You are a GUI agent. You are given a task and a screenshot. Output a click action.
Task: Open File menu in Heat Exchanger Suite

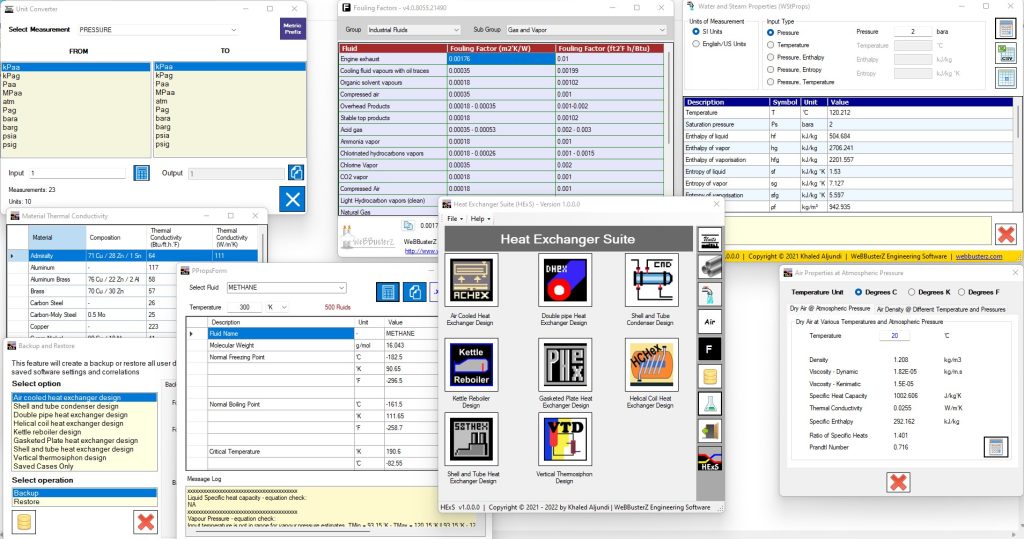(455, 219)
